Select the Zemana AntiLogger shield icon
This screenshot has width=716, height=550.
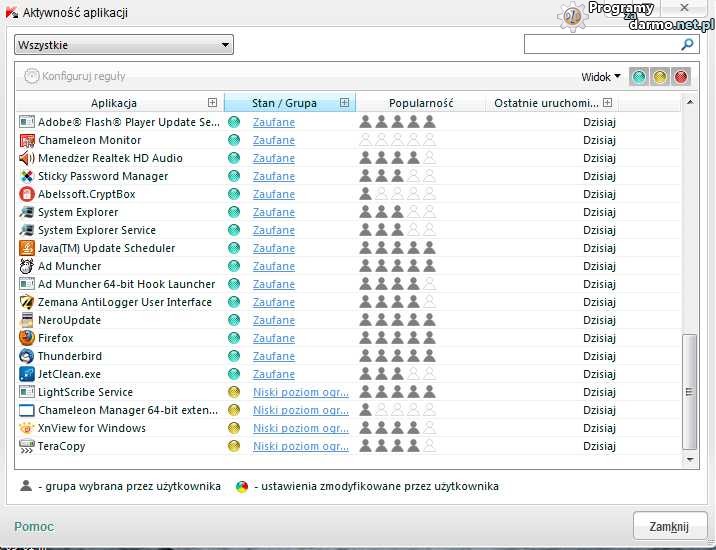27,302
